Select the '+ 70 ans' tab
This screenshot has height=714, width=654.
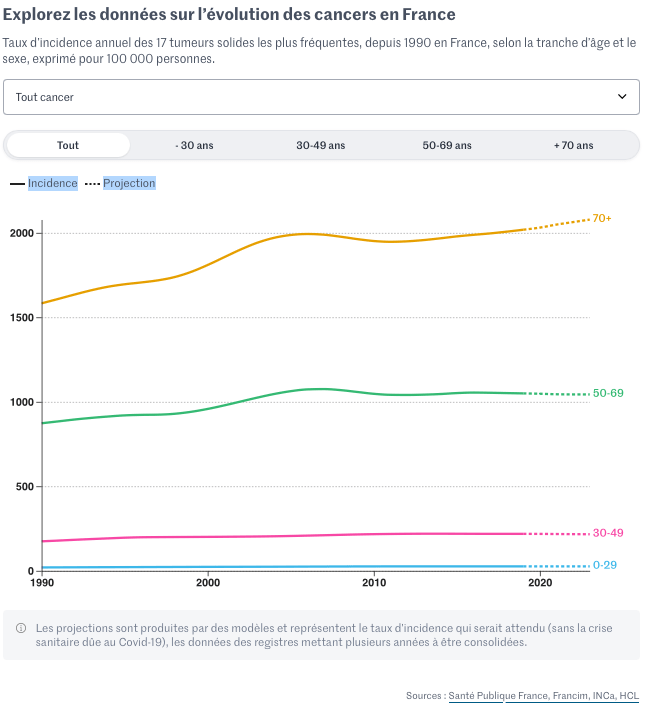point(573,145)
